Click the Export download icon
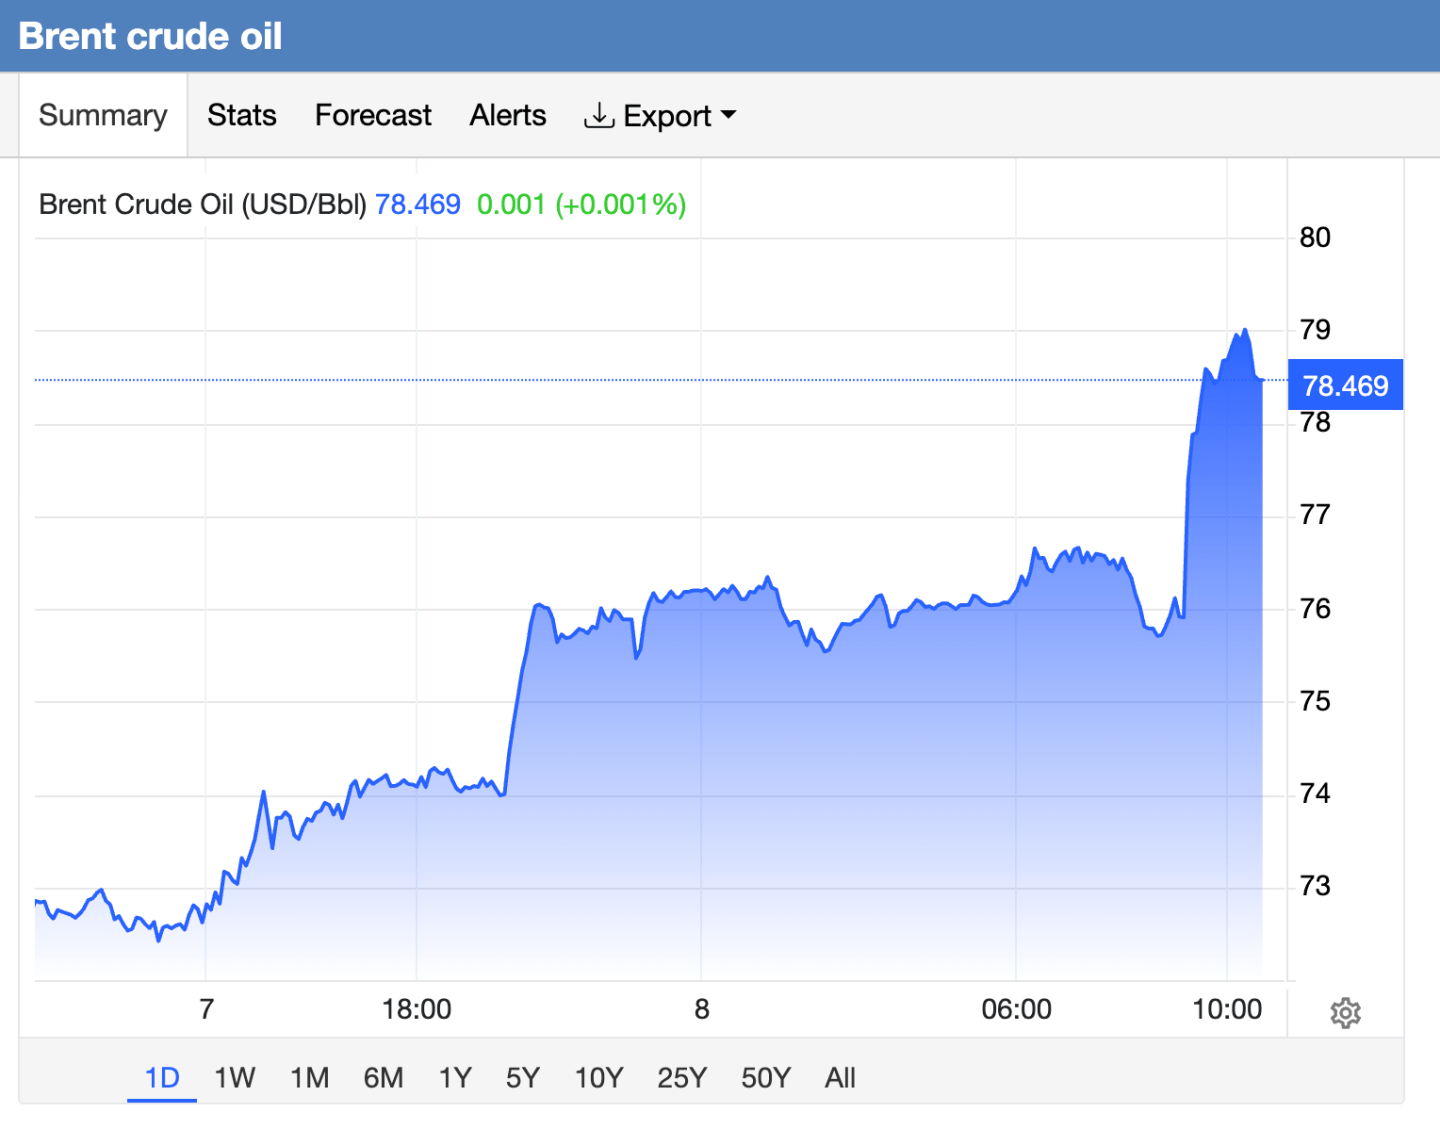1440x1129 pixels. point(598,116)
